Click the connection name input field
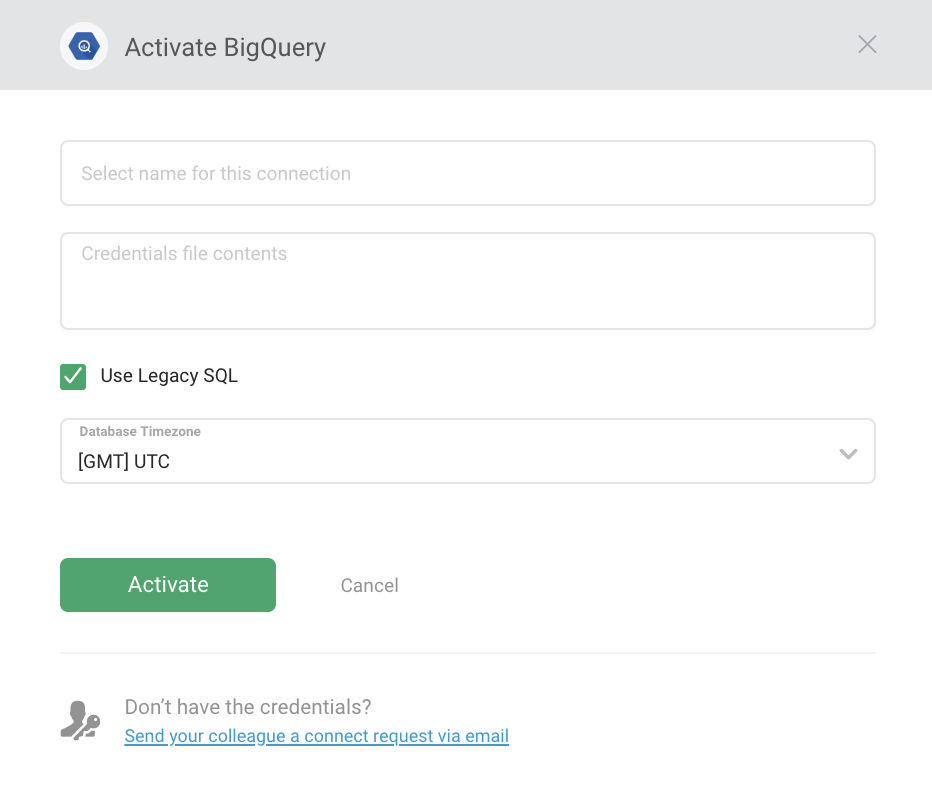The width and height of the screenshot is (932, 794). pos(468,173)
